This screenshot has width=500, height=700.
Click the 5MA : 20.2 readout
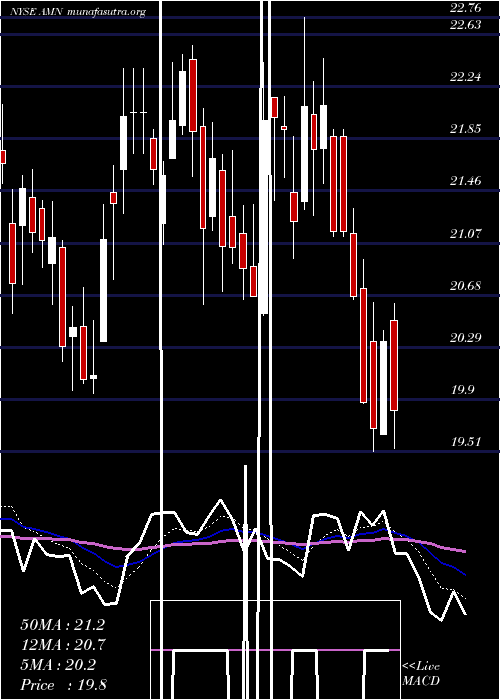58,665
